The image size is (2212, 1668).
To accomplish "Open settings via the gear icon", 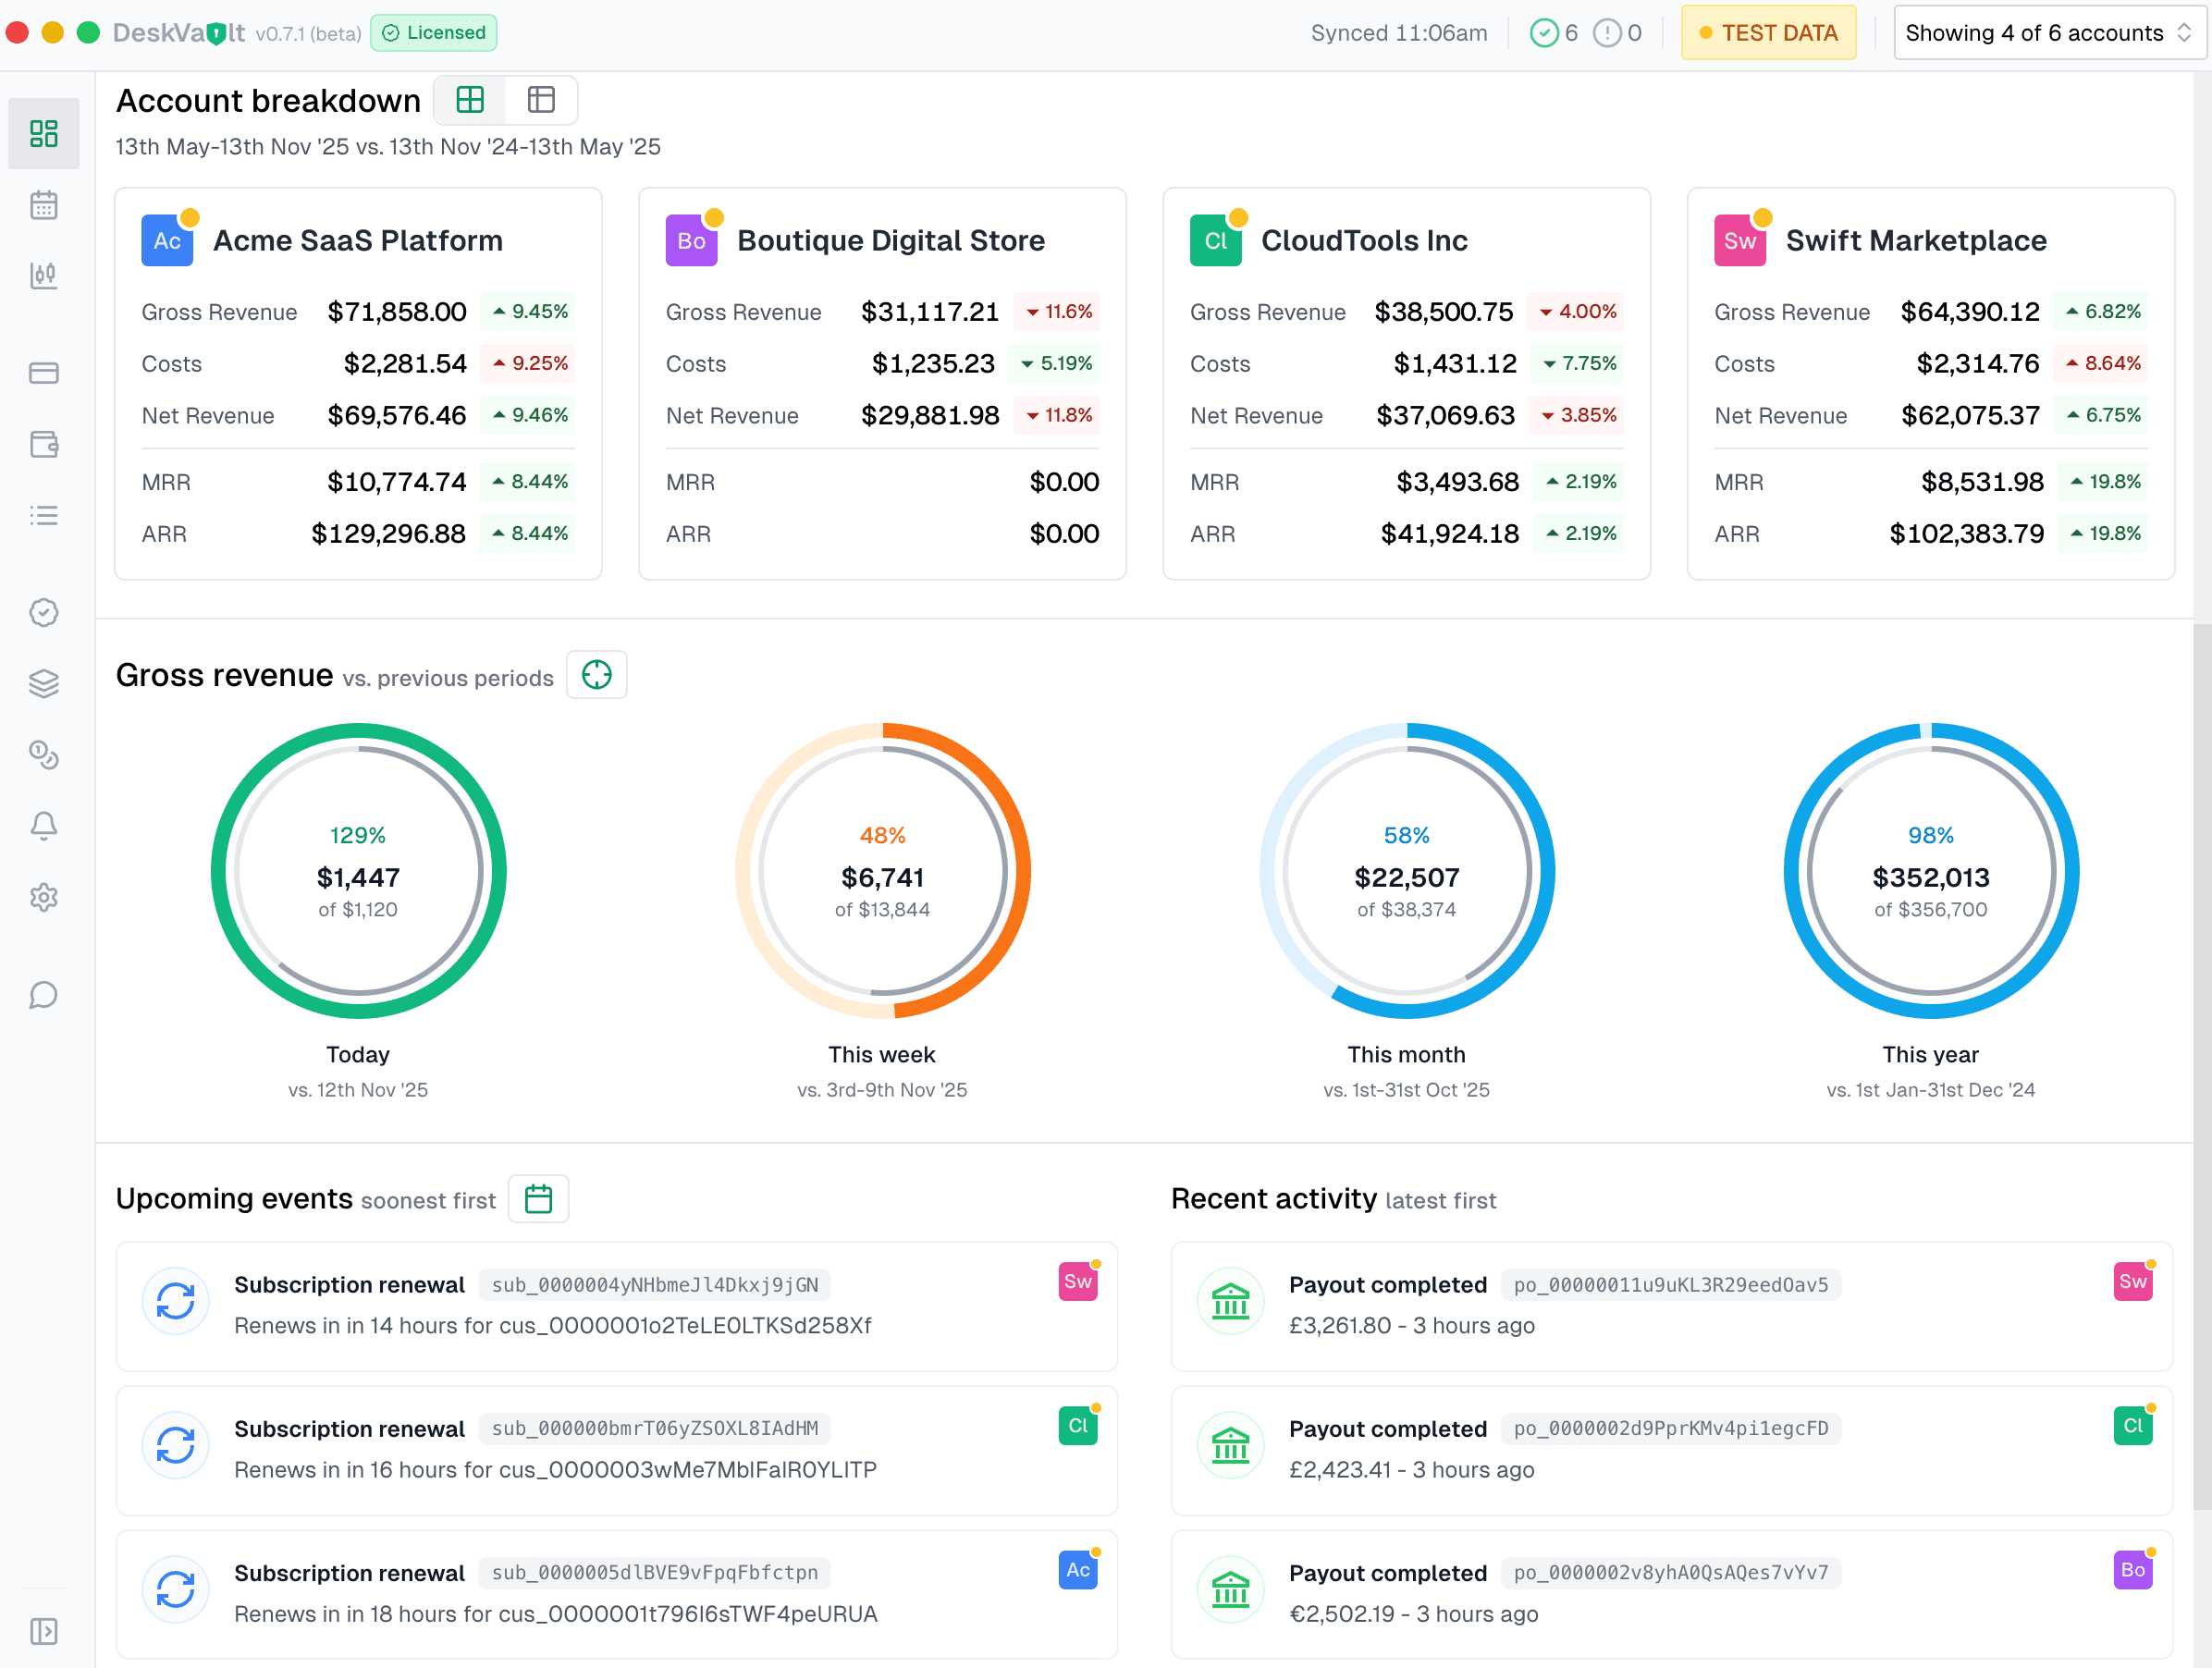I will (x=44, y=897).
